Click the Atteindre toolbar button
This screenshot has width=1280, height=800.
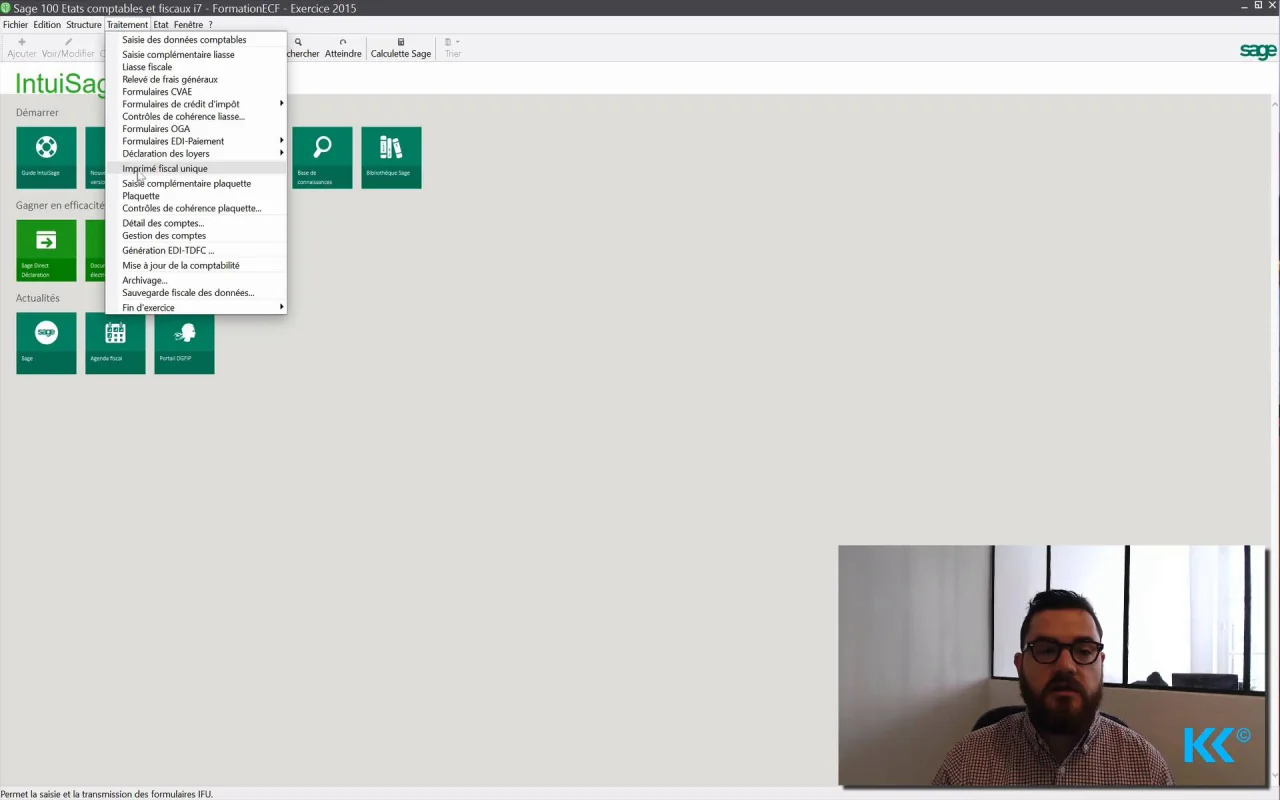coord(343,48)
